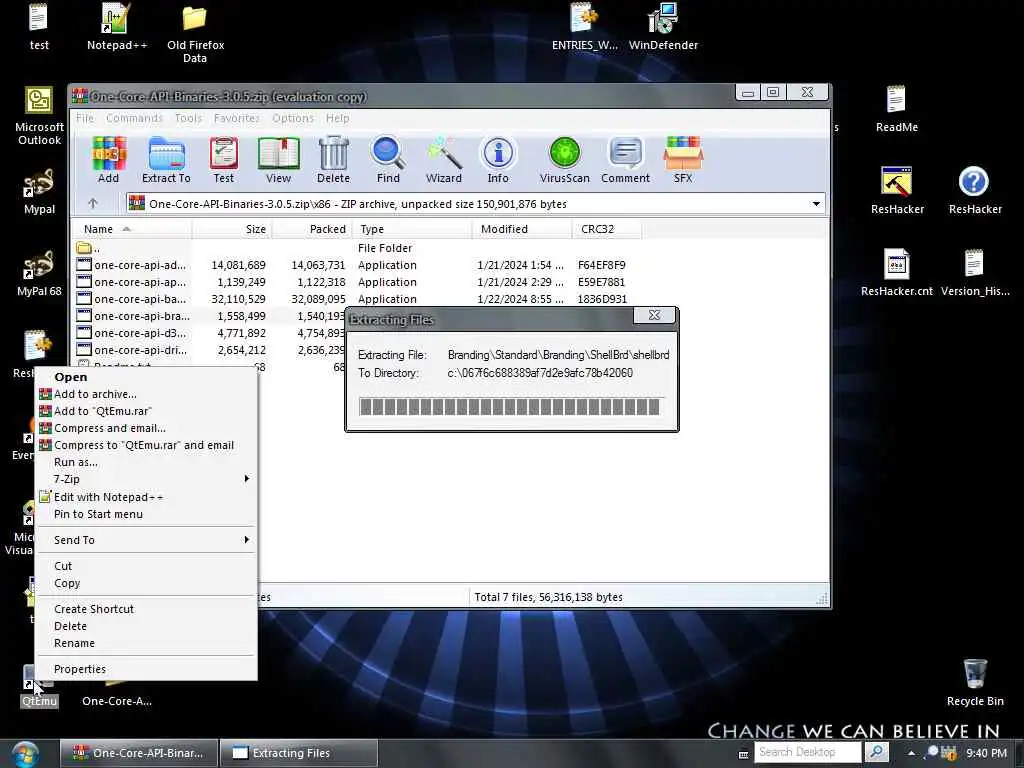1024x768 pixels.
Task: Choose Create Shortcut from context menu
Action: coord(144,609)
